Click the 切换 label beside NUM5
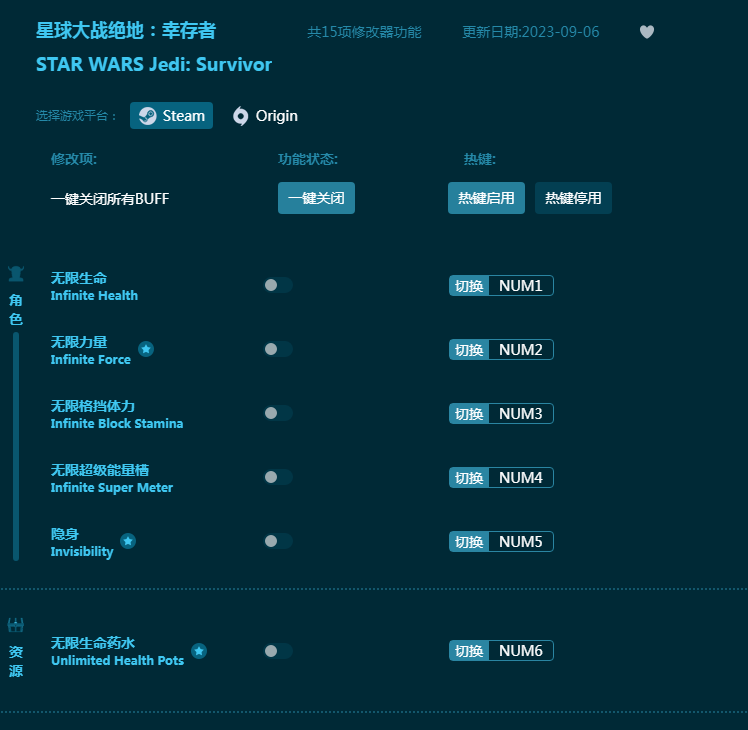 tap(469, 542)
